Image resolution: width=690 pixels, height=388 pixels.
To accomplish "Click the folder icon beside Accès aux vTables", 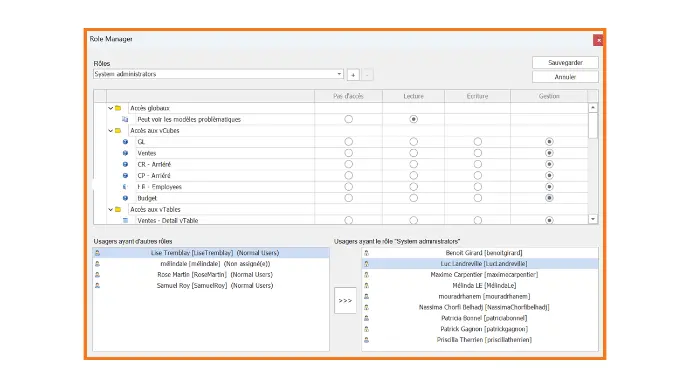I will coord(118,209).
